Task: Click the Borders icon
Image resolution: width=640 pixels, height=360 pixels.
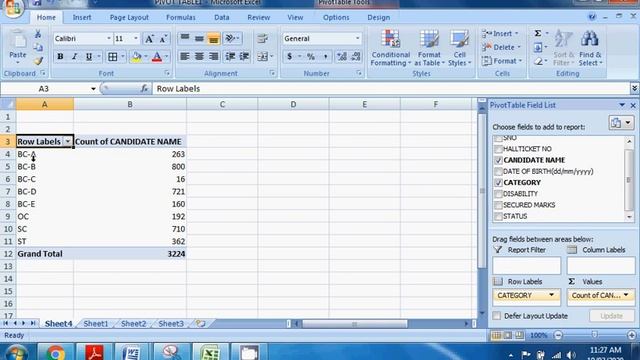Action: click(x=113, y=57)
